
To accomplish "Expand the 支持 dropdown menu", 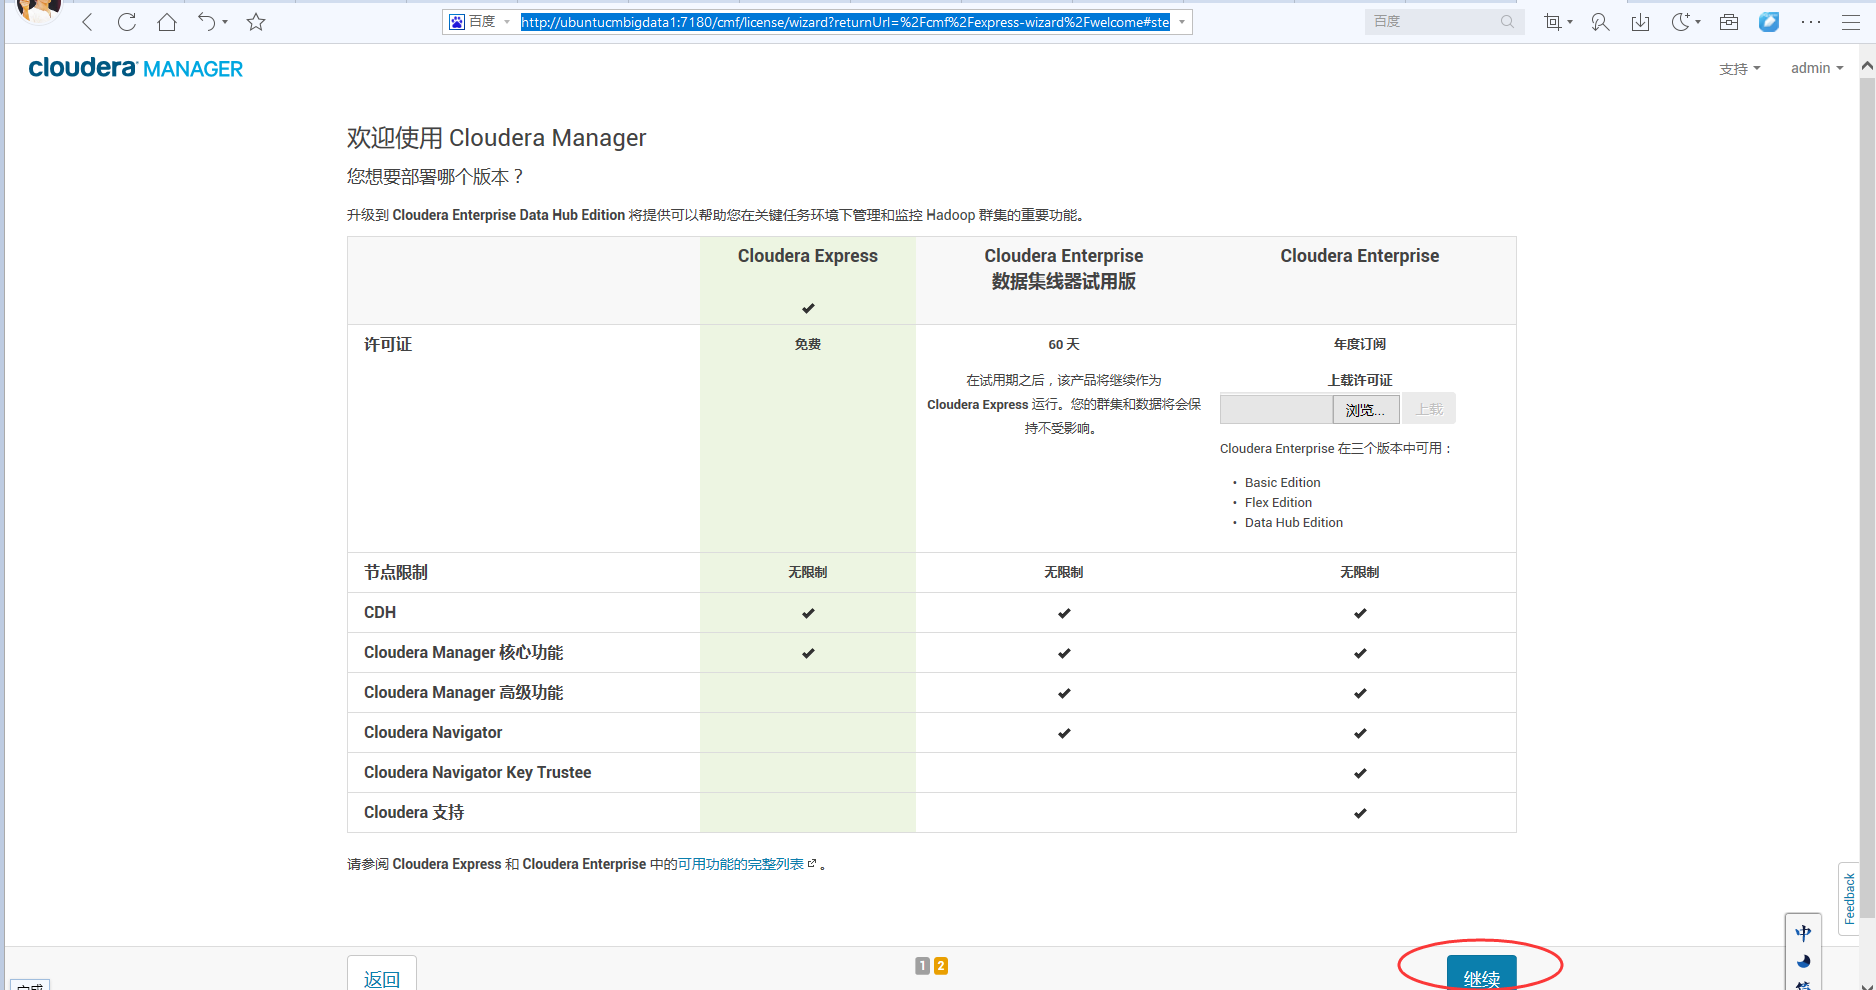I will (1740, 68).
